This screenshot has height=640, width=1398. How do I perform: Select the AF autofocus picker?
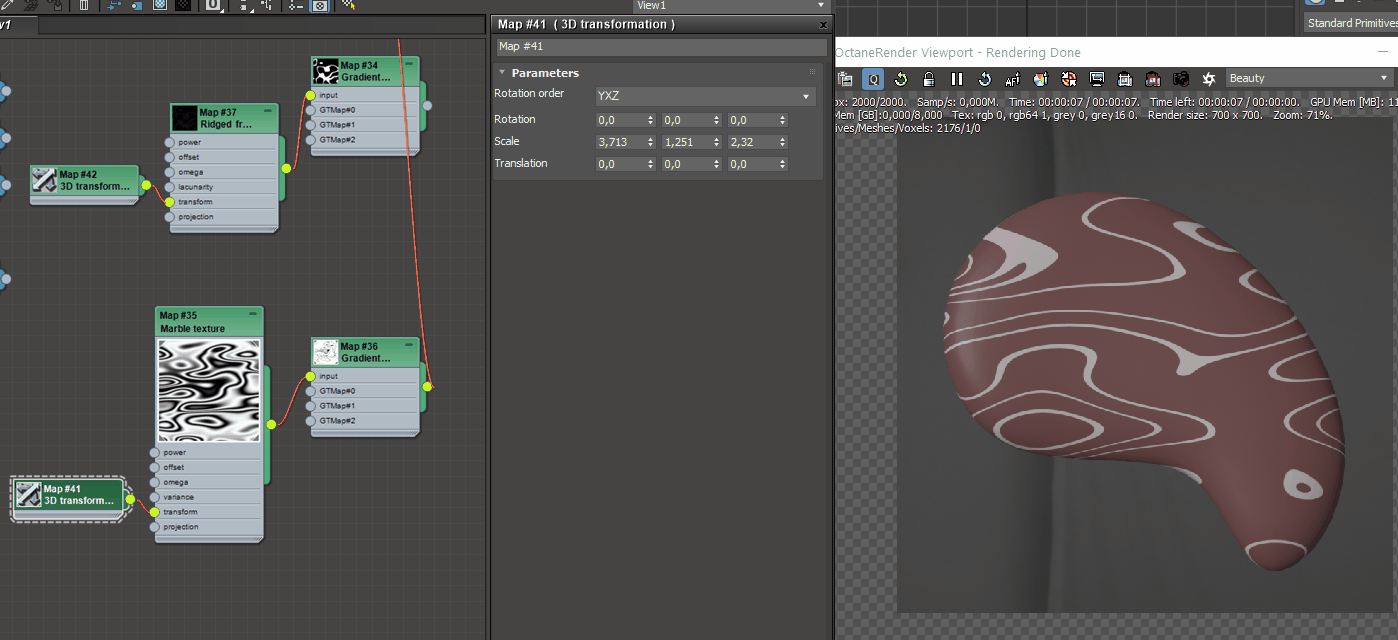[x=1013, y=79]
